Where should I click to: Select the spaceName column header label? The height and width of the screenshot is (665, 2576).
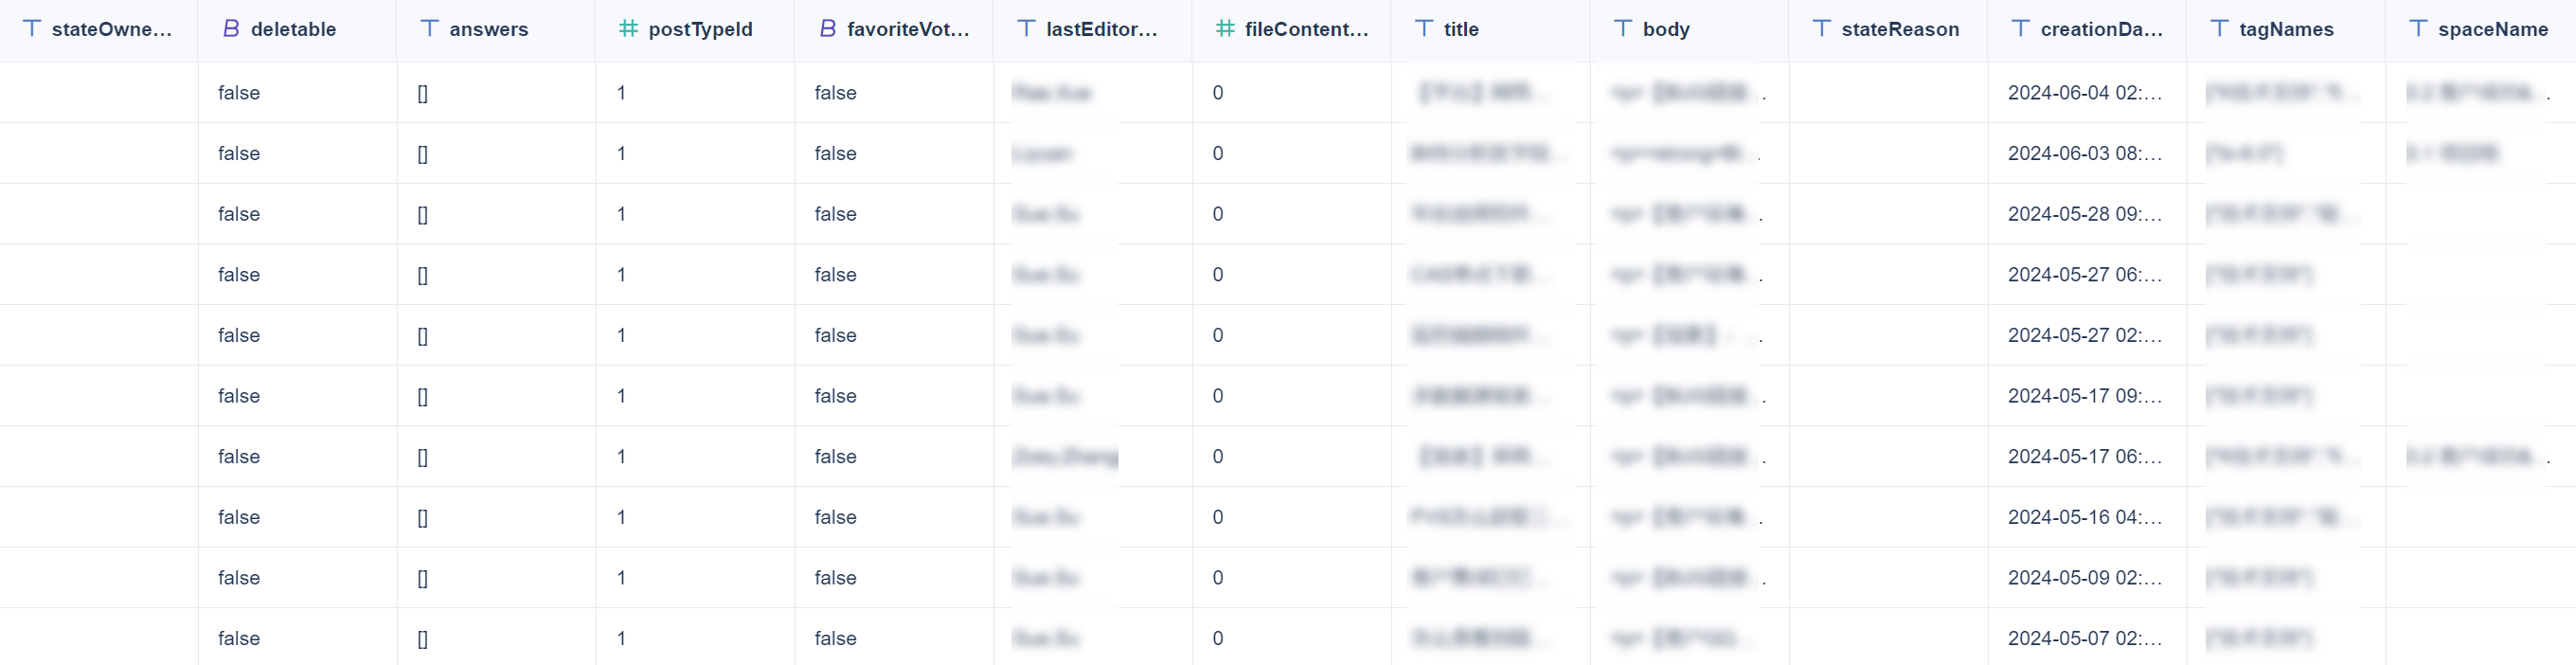(x=2492, y=29)
